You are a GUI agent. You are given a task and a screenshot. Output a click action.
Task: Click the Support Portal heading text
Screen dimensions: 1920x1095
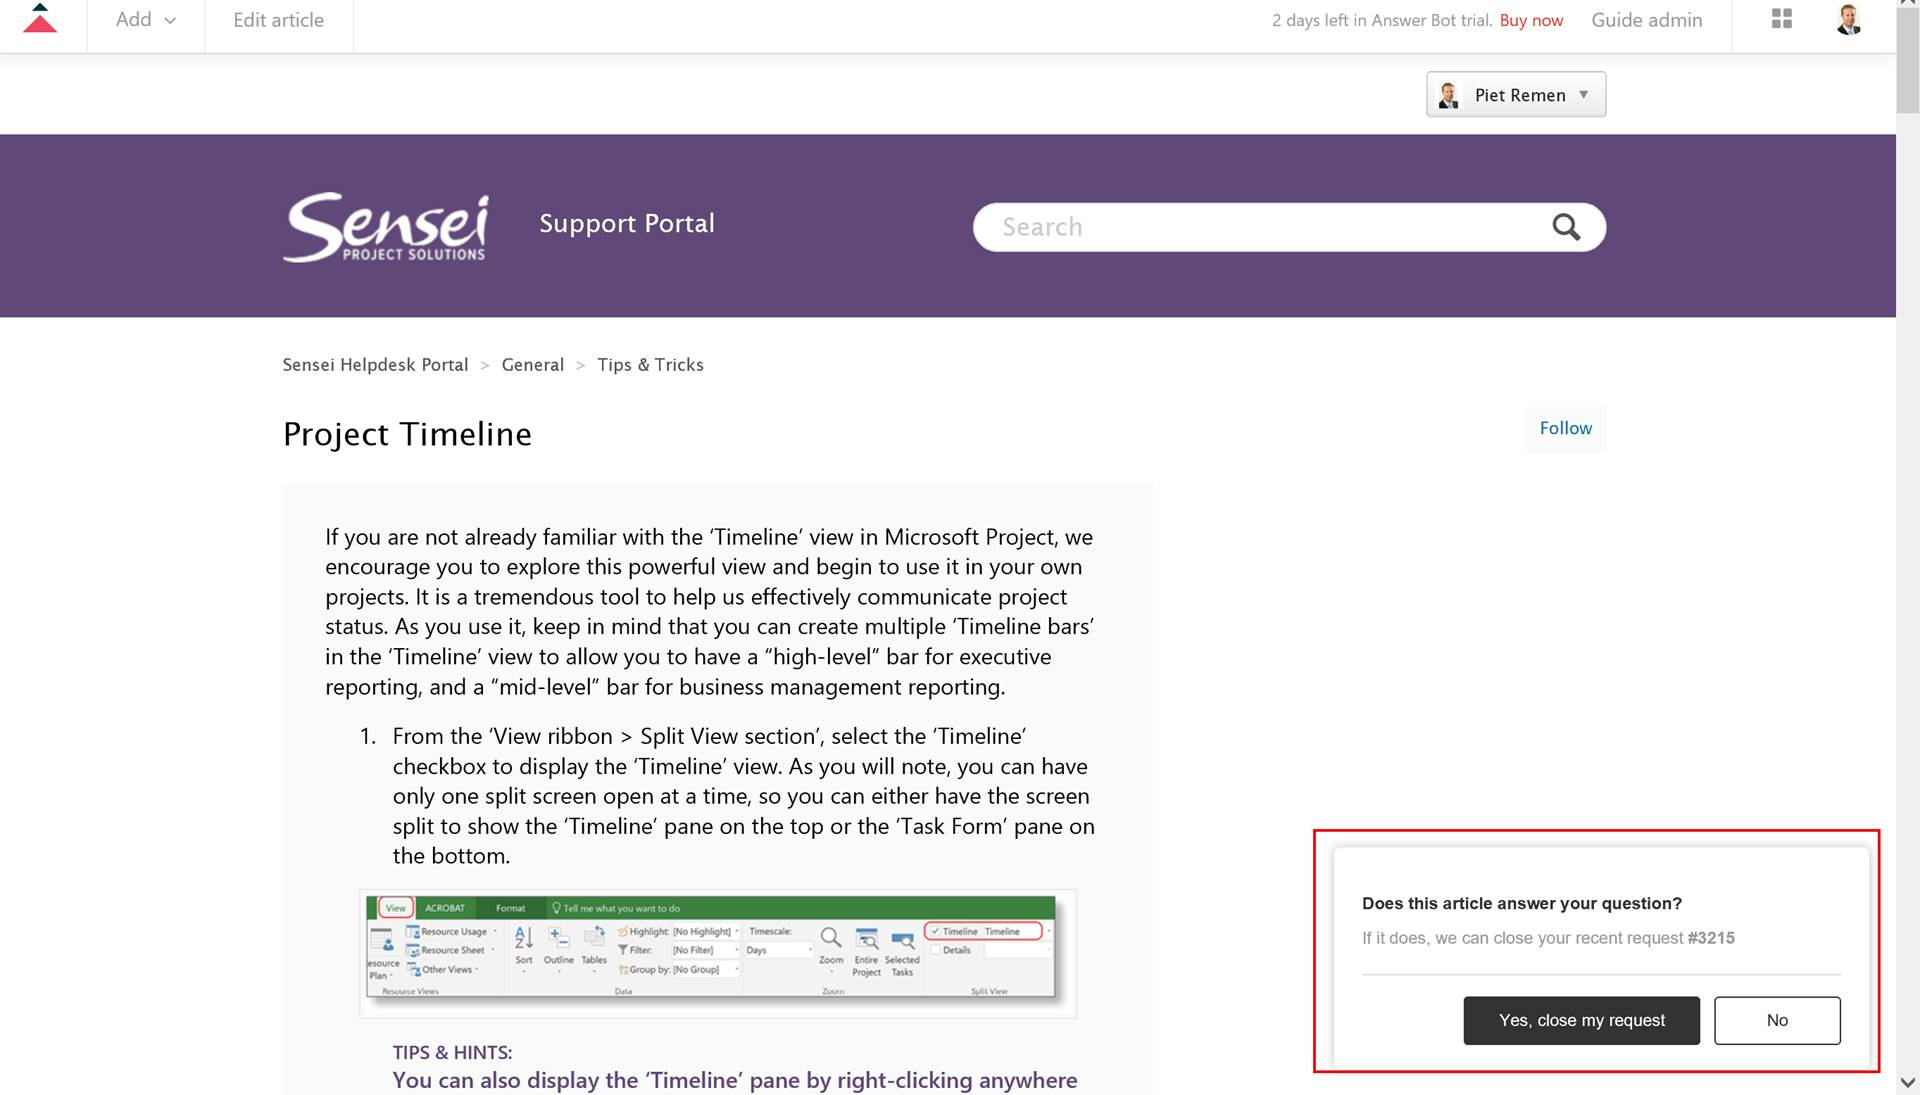[627, 223]
